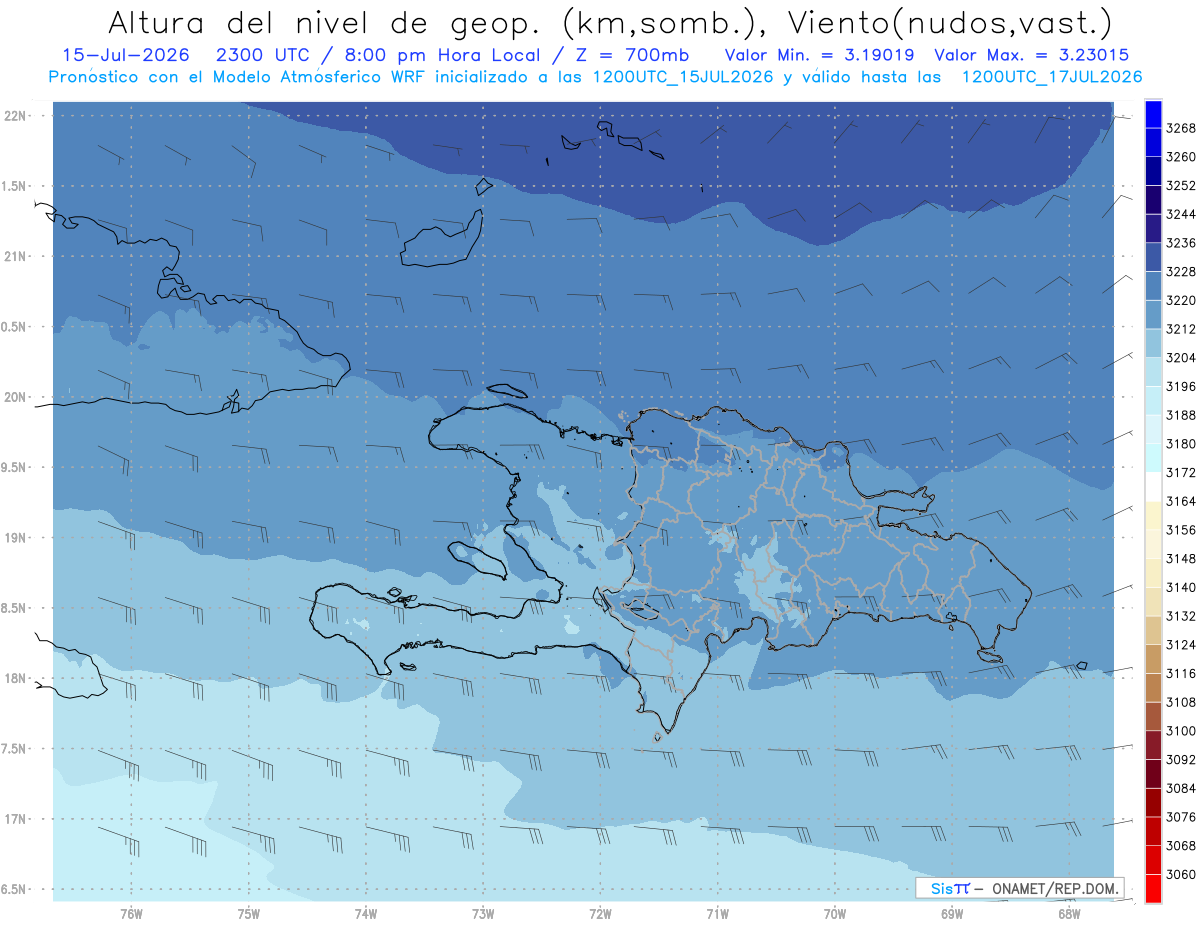
Task: Click 'Valor Min. = 3.19019' text
Action: tap(819, 56)
